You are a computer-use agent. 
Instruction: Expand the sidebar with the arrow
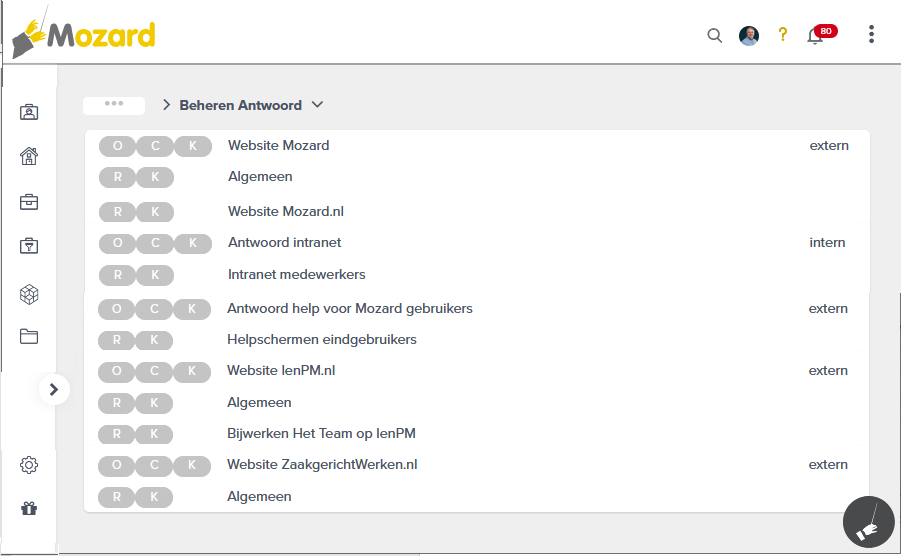54,389
